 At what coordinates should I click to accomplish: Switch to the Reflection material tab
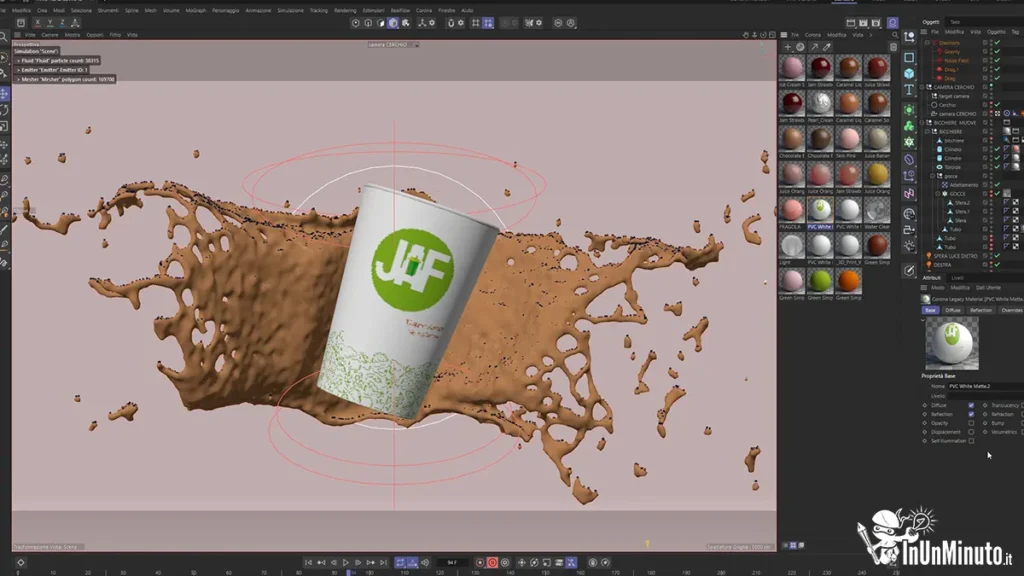(981, 310)
